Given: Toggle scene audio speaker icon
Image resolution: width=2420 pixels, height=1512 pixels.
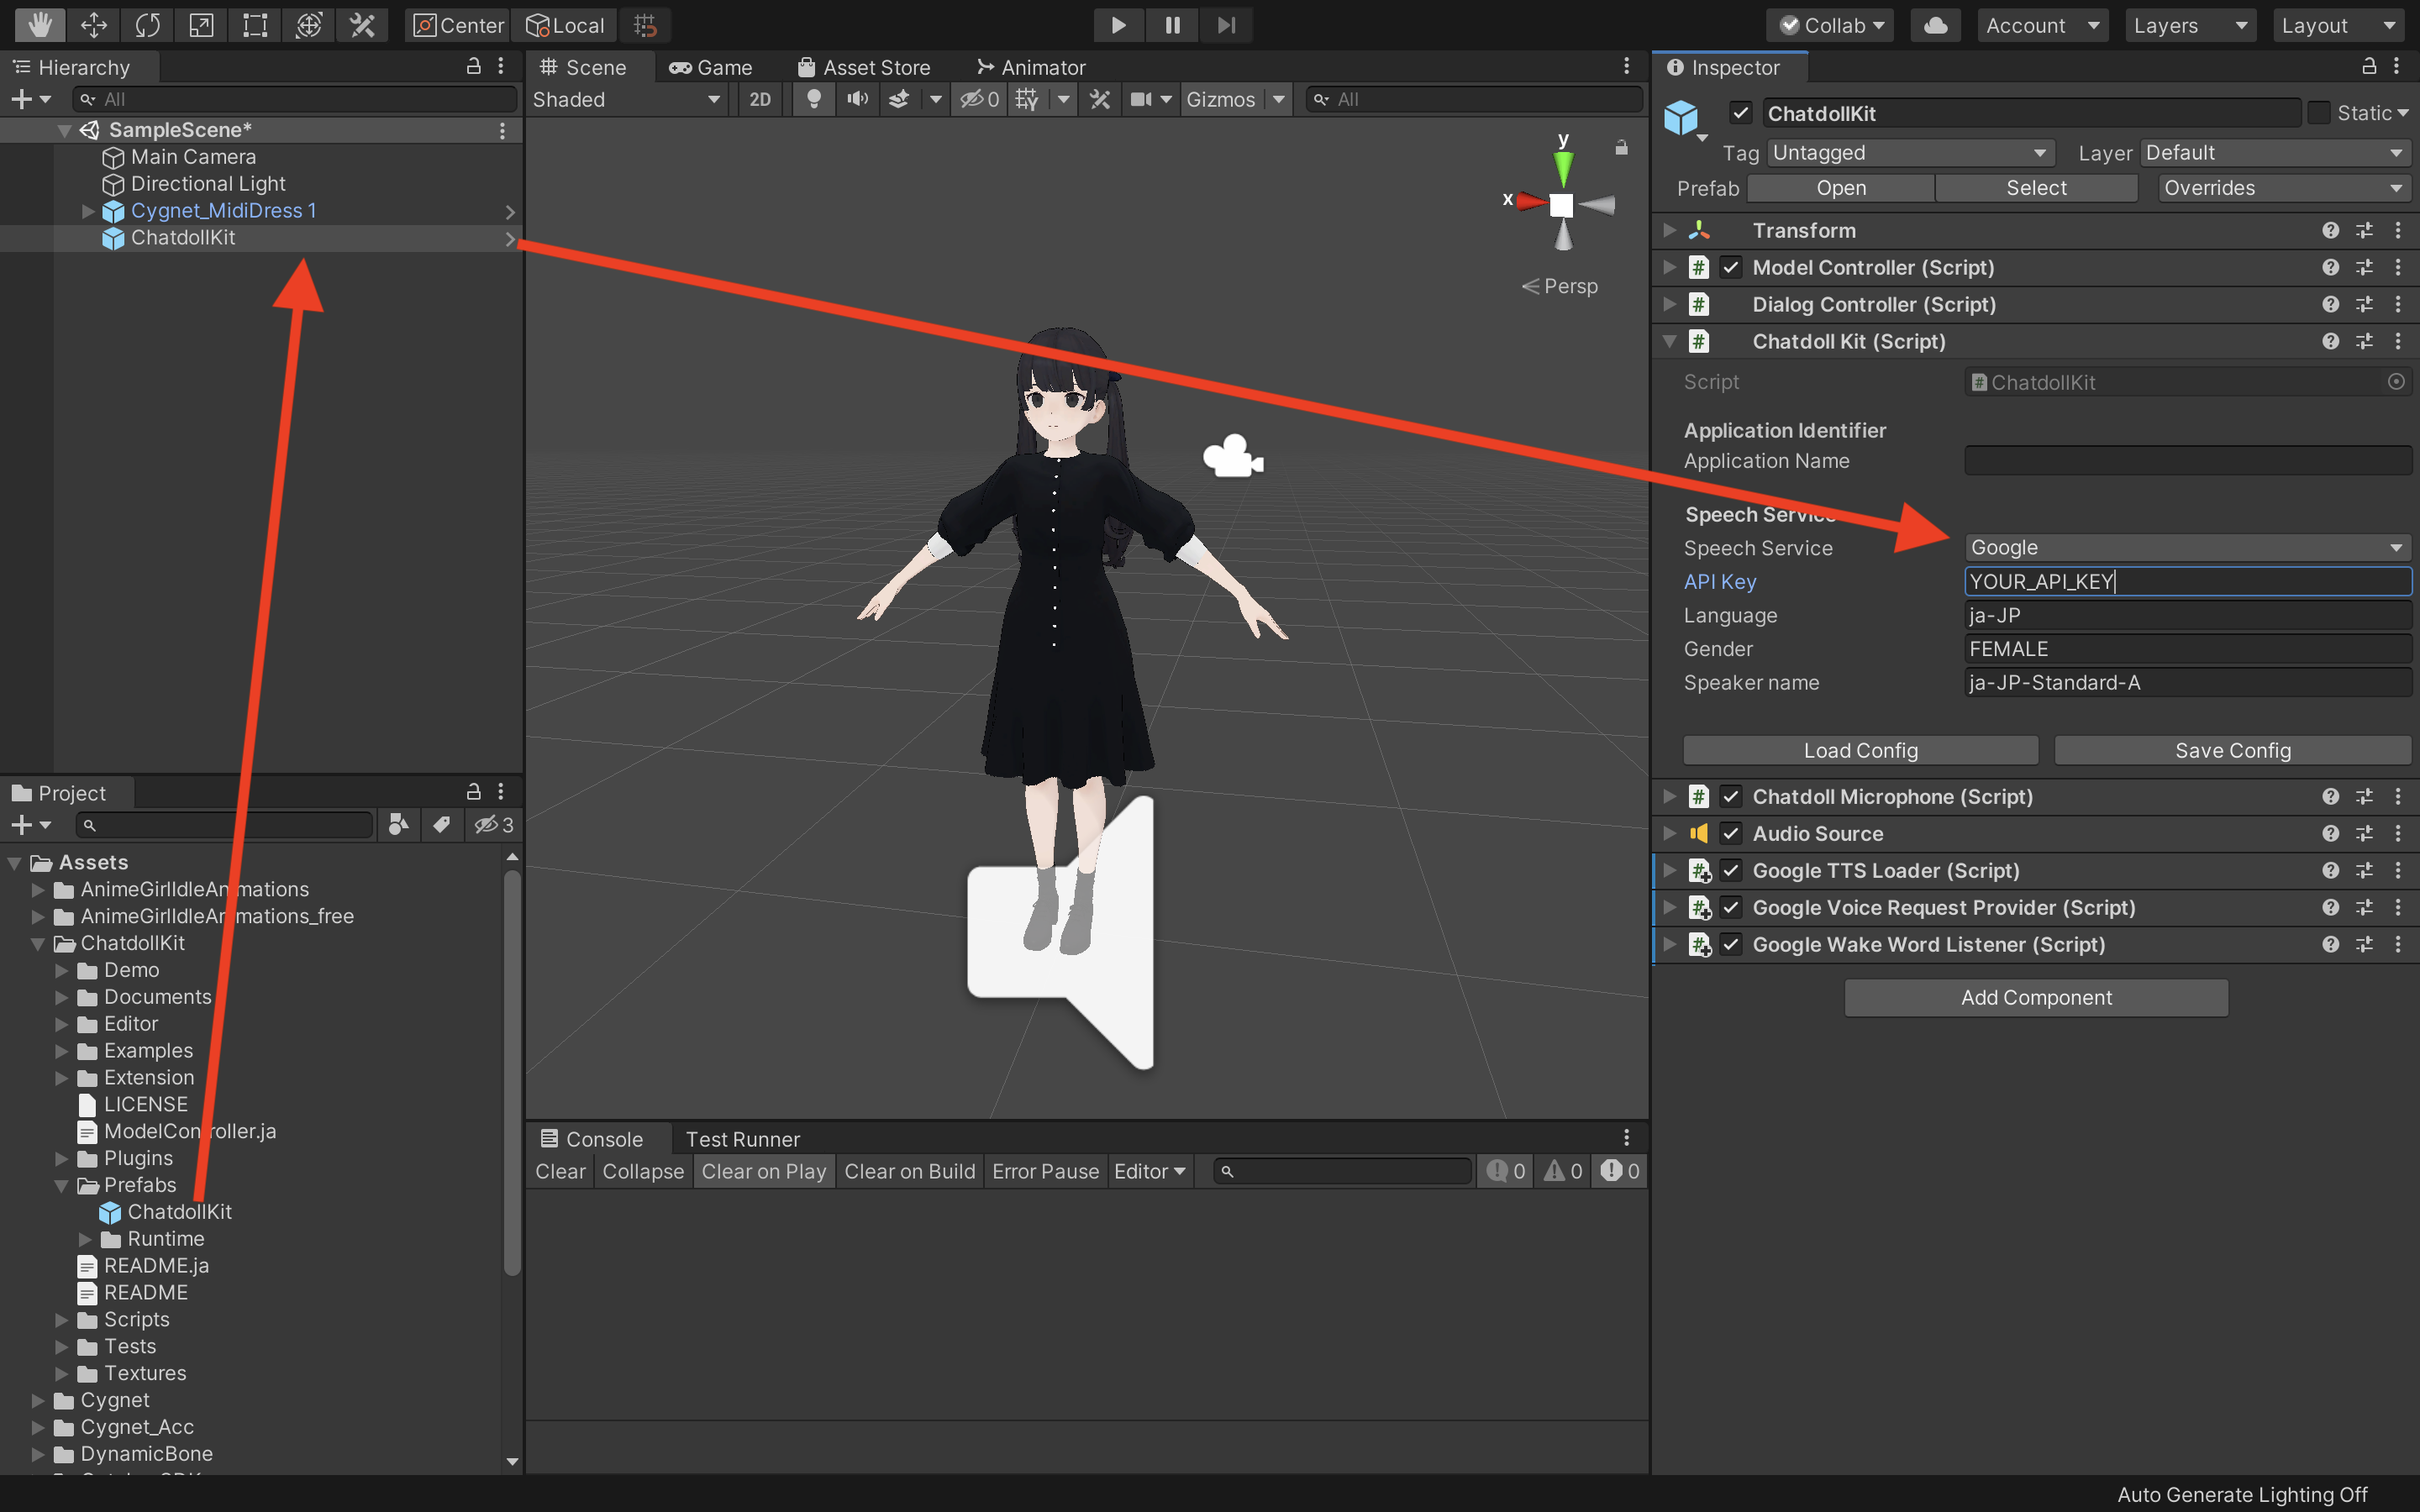Looking at the screenshot, I should (857, 99).
